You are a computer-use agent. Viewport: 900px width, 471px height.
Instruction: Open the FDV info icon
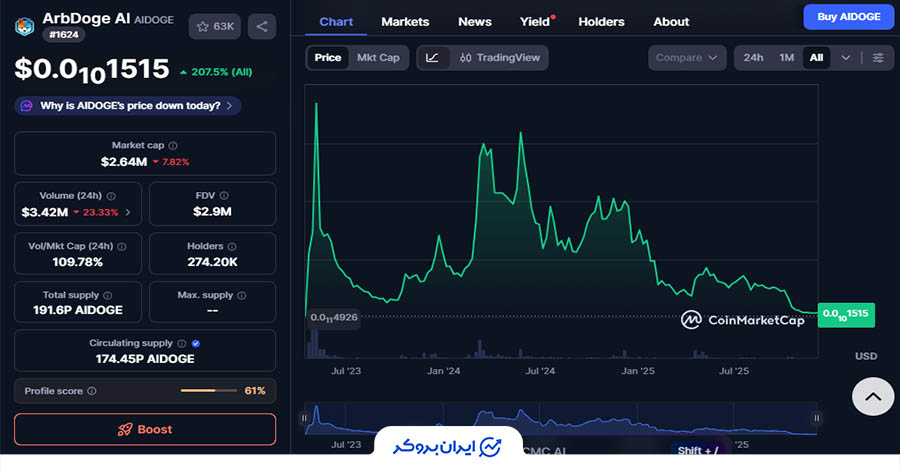tap(224, 196)
